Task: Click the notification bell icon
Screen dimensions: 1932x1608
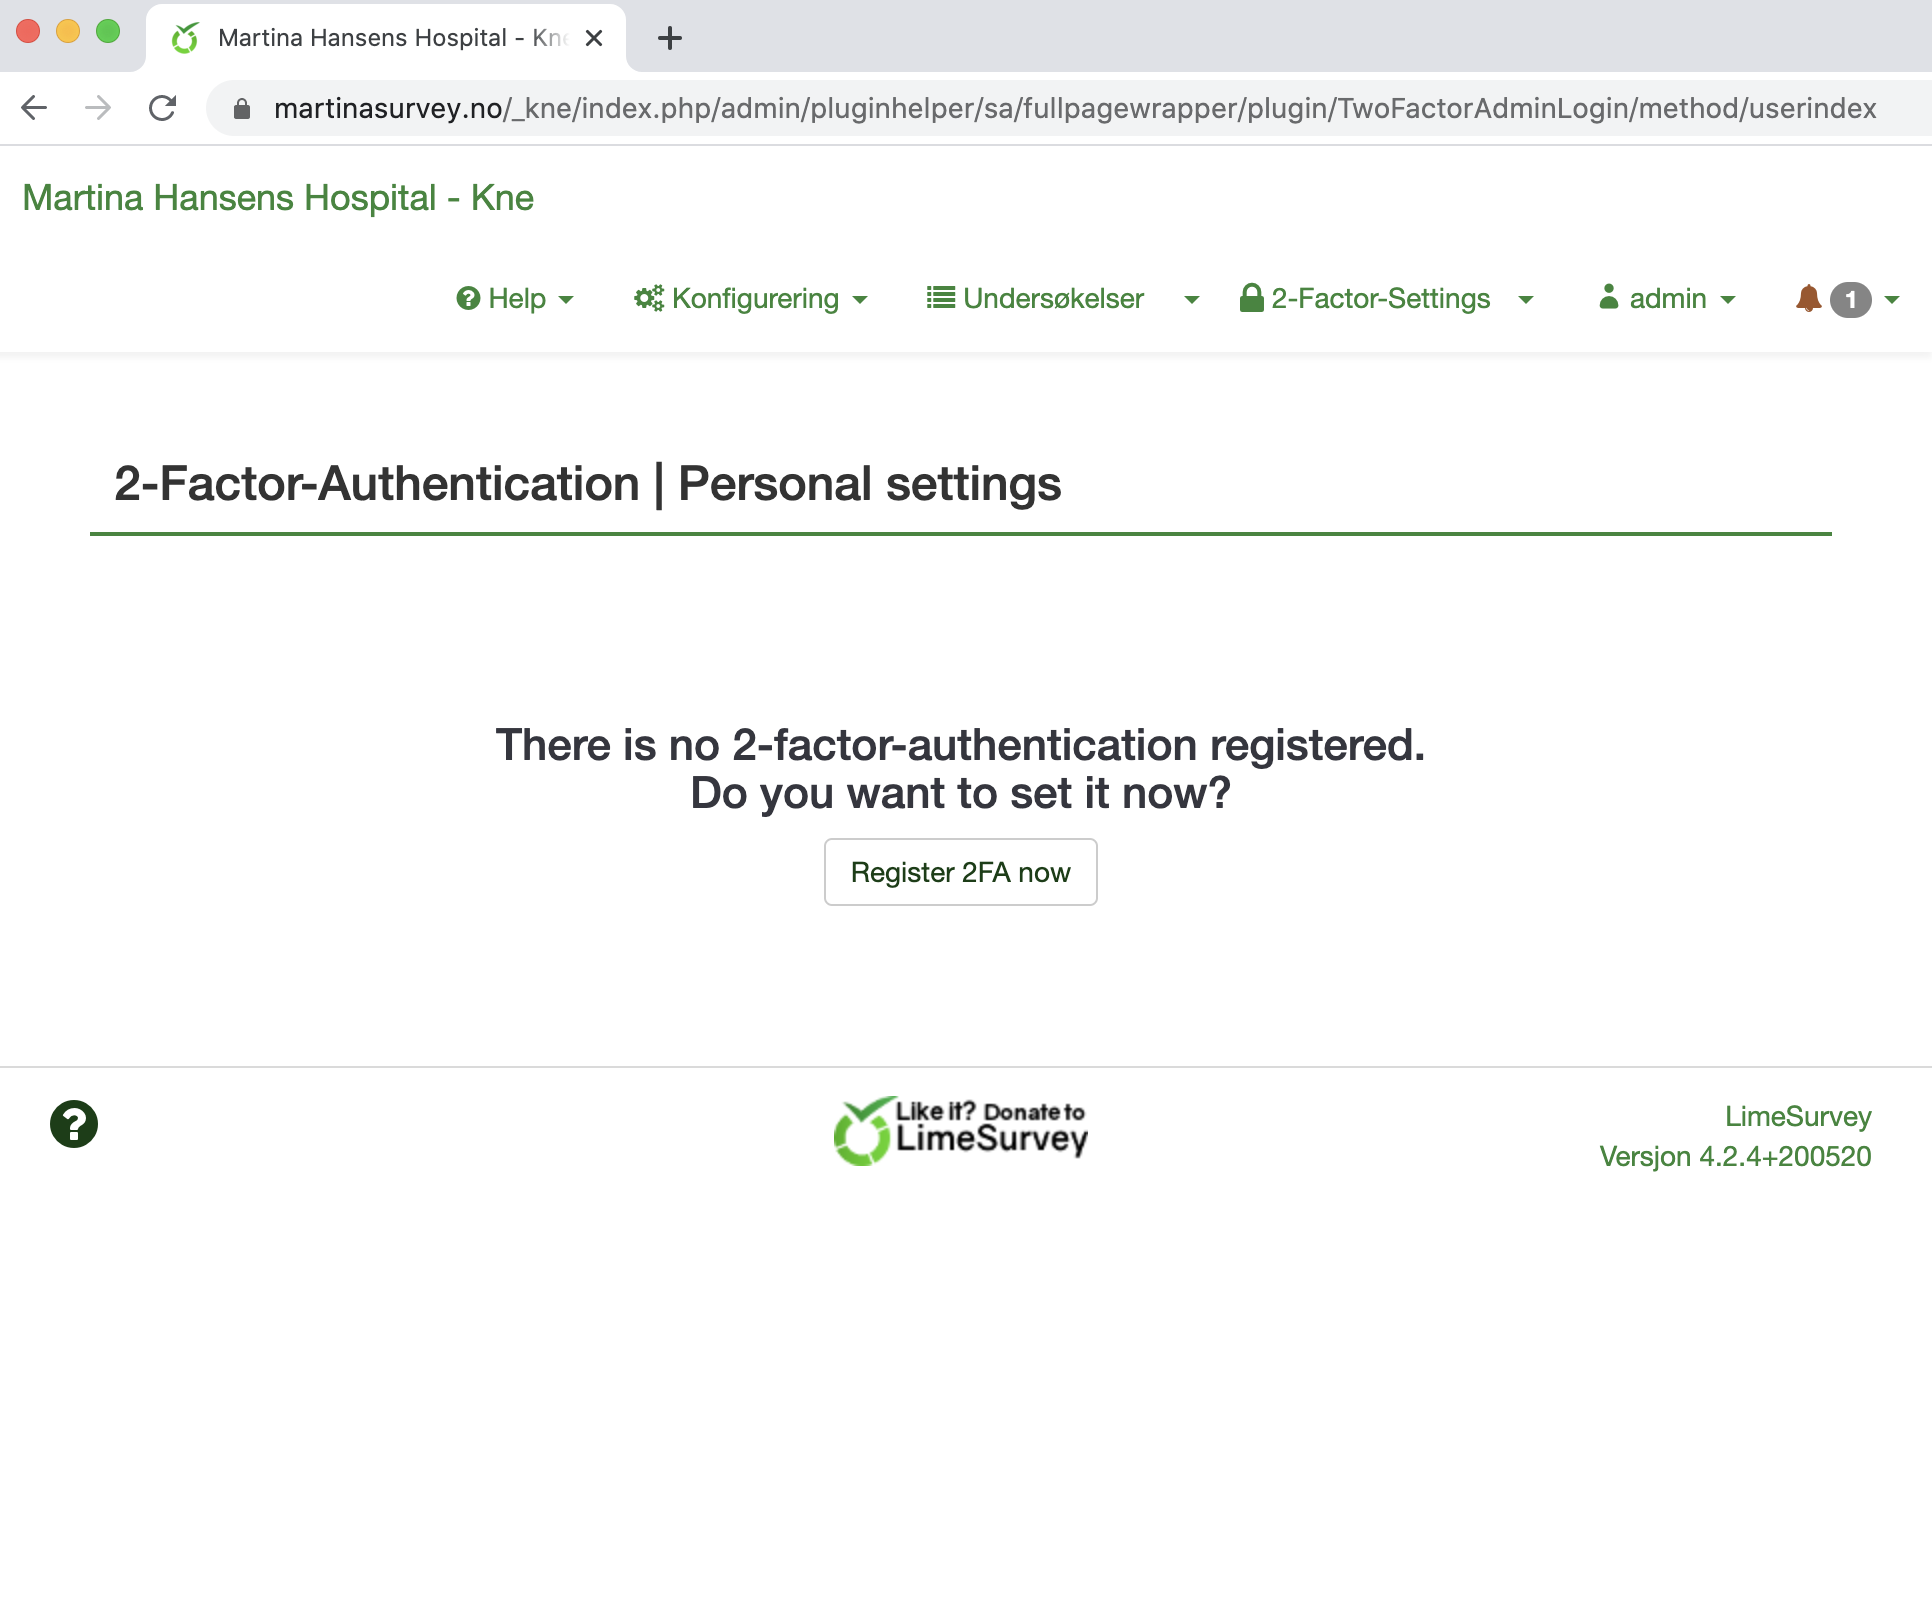Action: (x=1808, y=298)
